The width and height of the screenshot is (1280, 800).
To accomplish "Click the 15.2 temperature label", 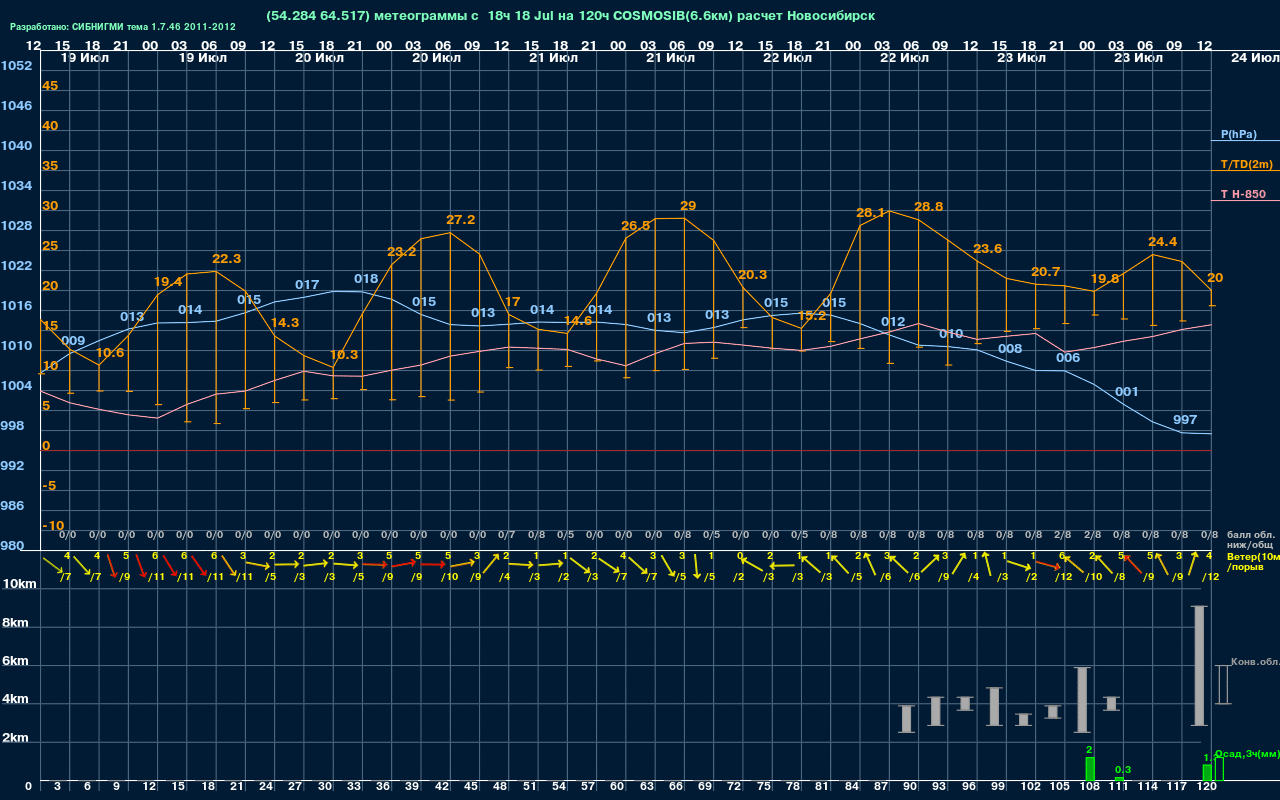I will (812, 315).
